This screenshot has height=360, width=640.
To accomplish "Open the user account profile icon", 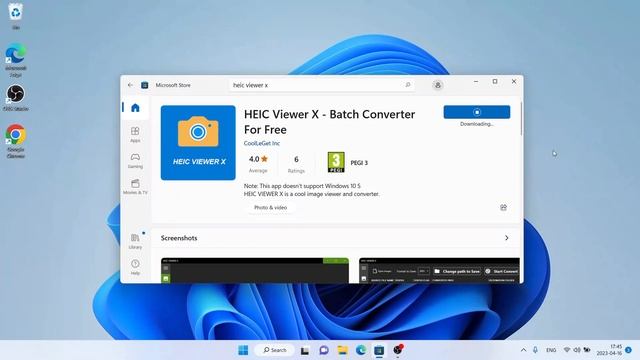I will pos(438,85).
